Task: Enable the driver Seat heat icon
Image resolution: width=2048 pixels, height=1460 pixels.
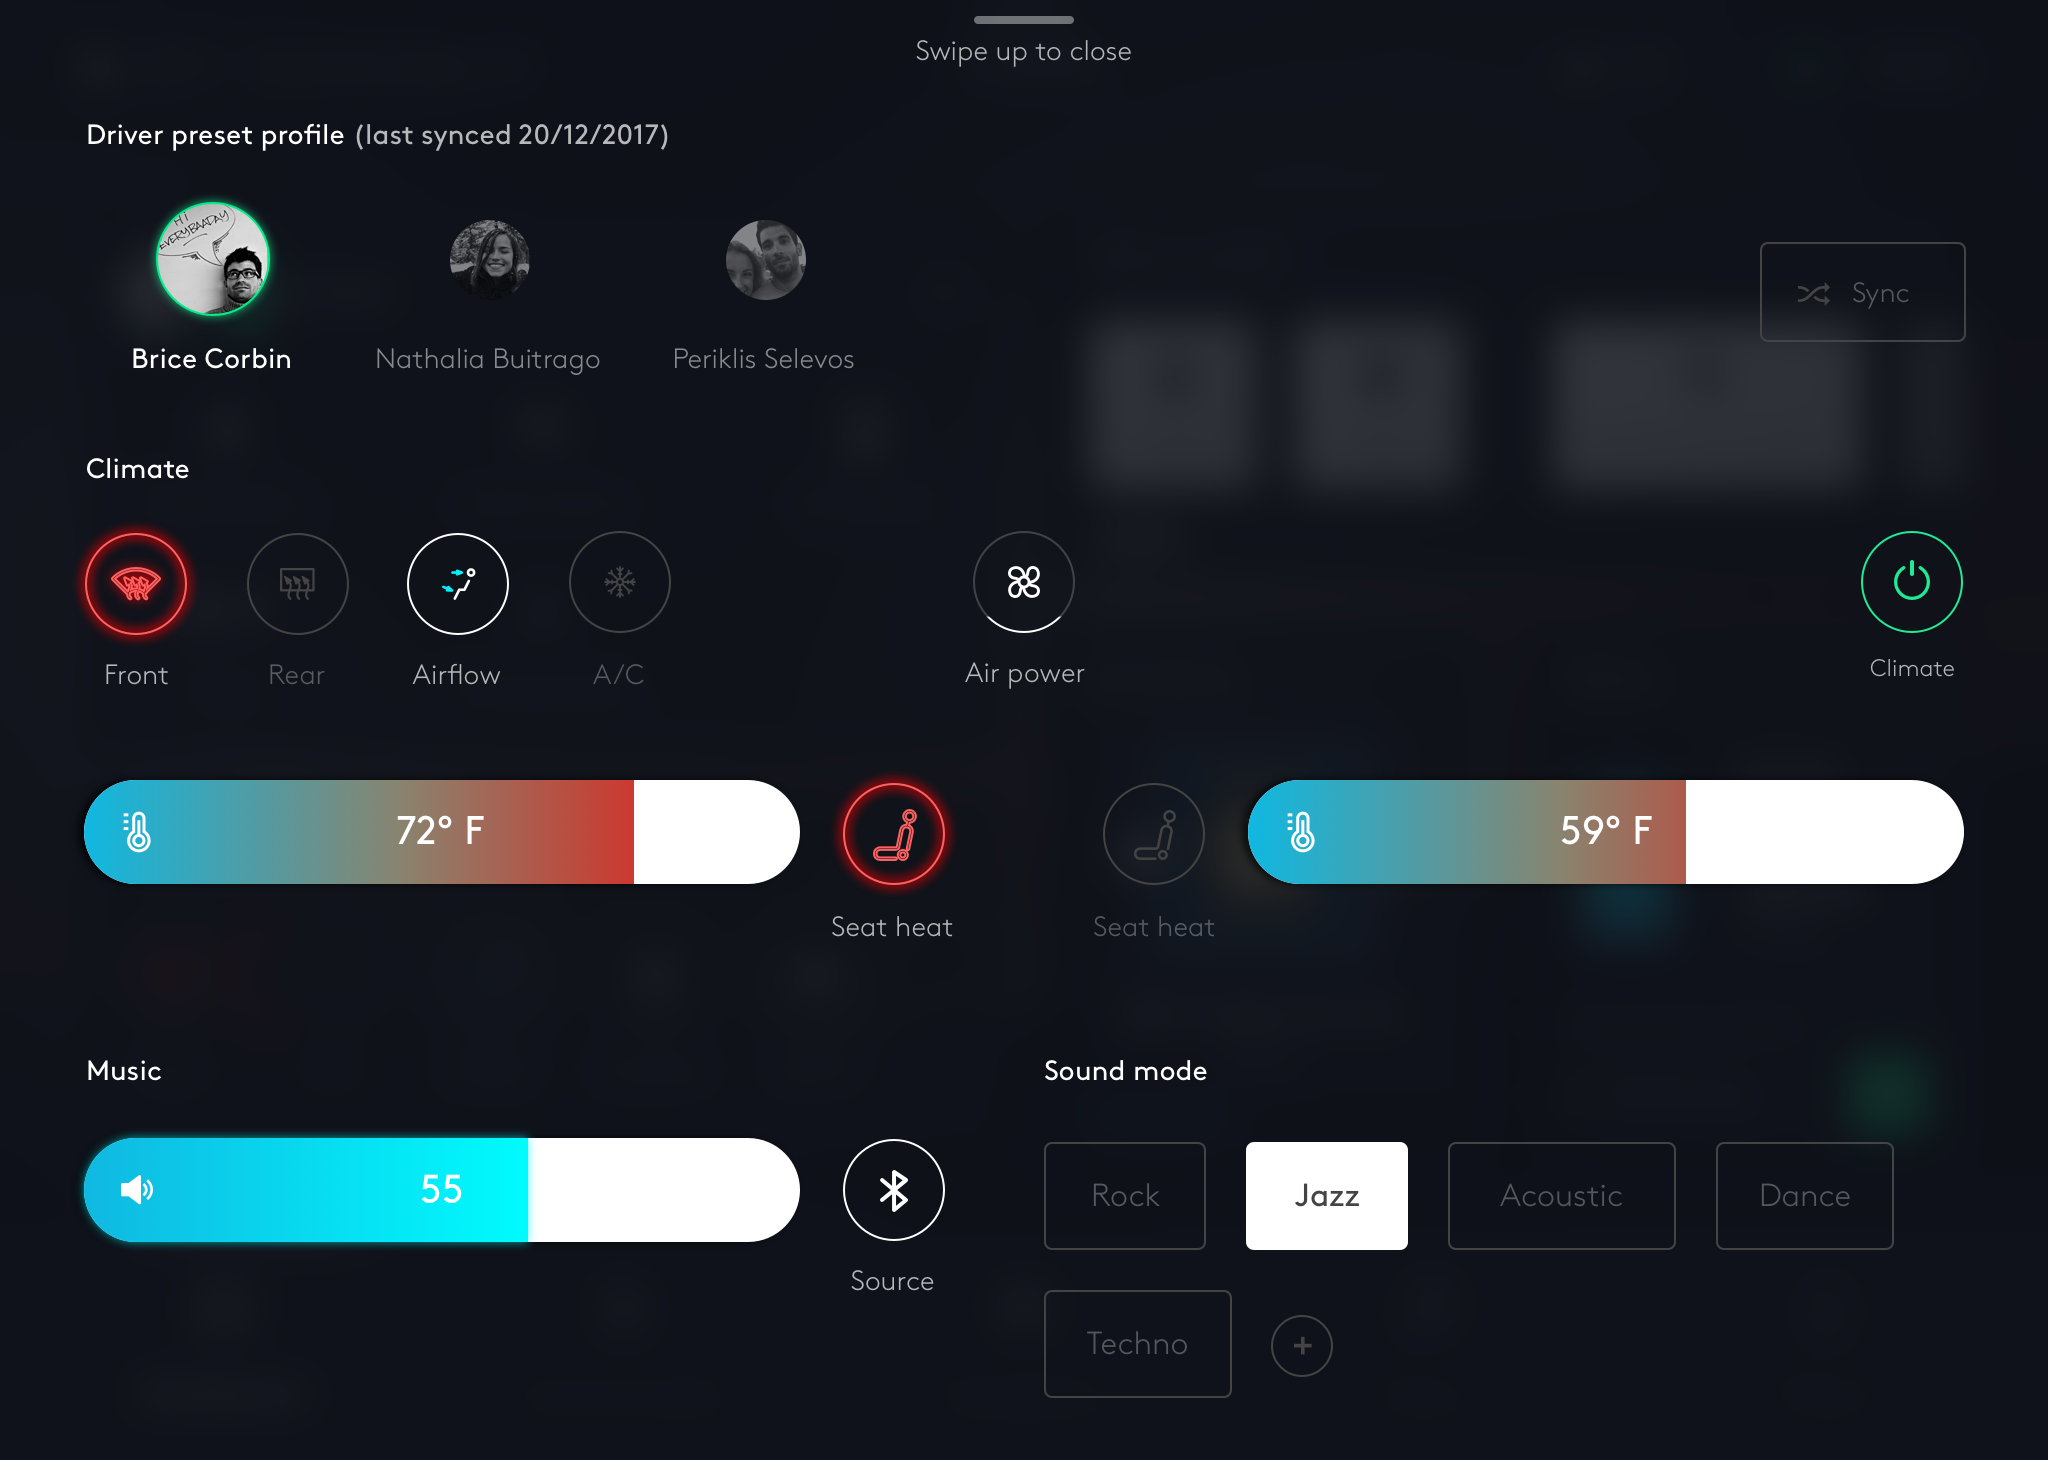Action: click(x=893, y=831)
